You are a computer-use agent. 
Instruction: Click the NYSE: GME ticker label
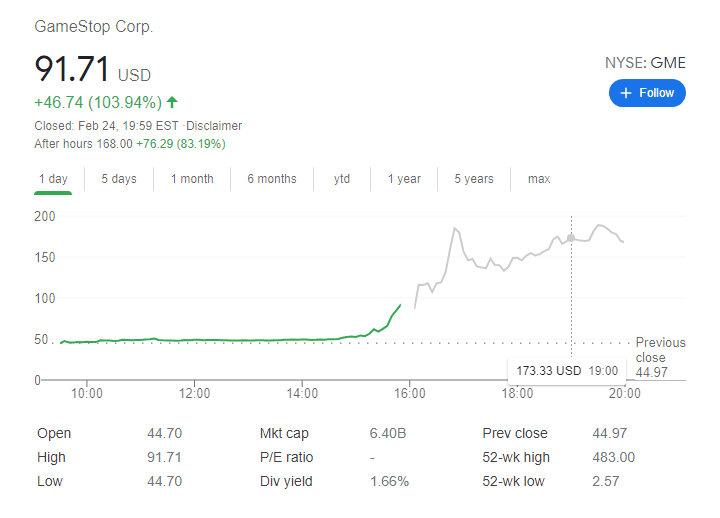645,62
